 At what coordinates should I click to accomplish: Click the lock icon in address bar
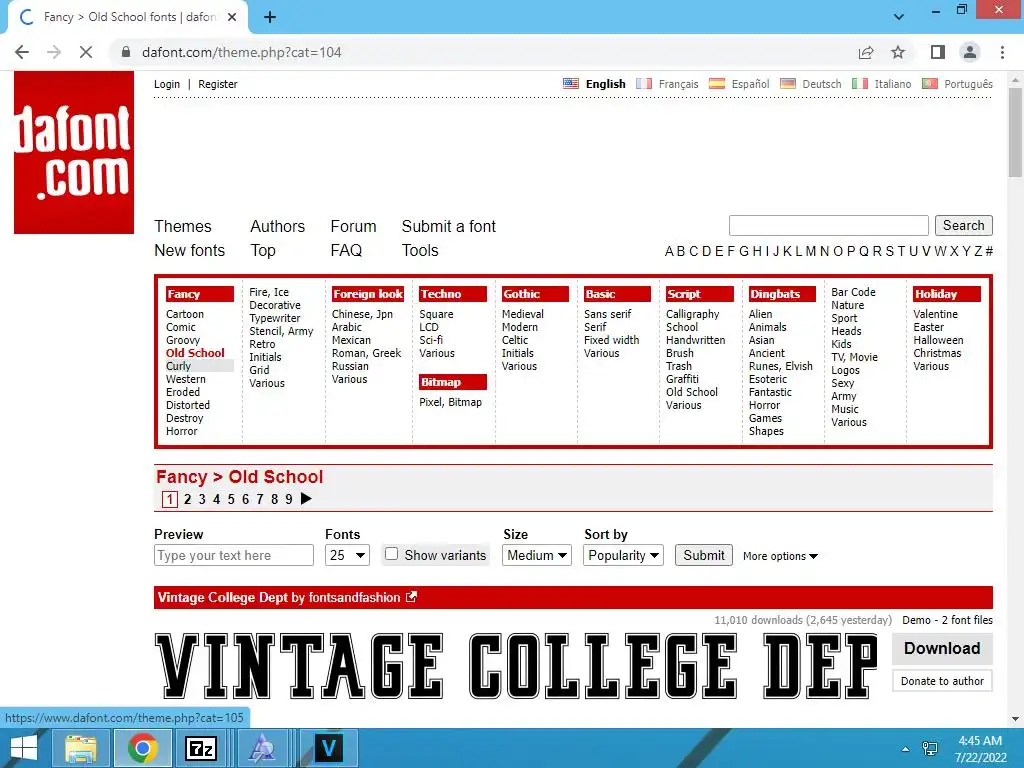coord(126,52)
